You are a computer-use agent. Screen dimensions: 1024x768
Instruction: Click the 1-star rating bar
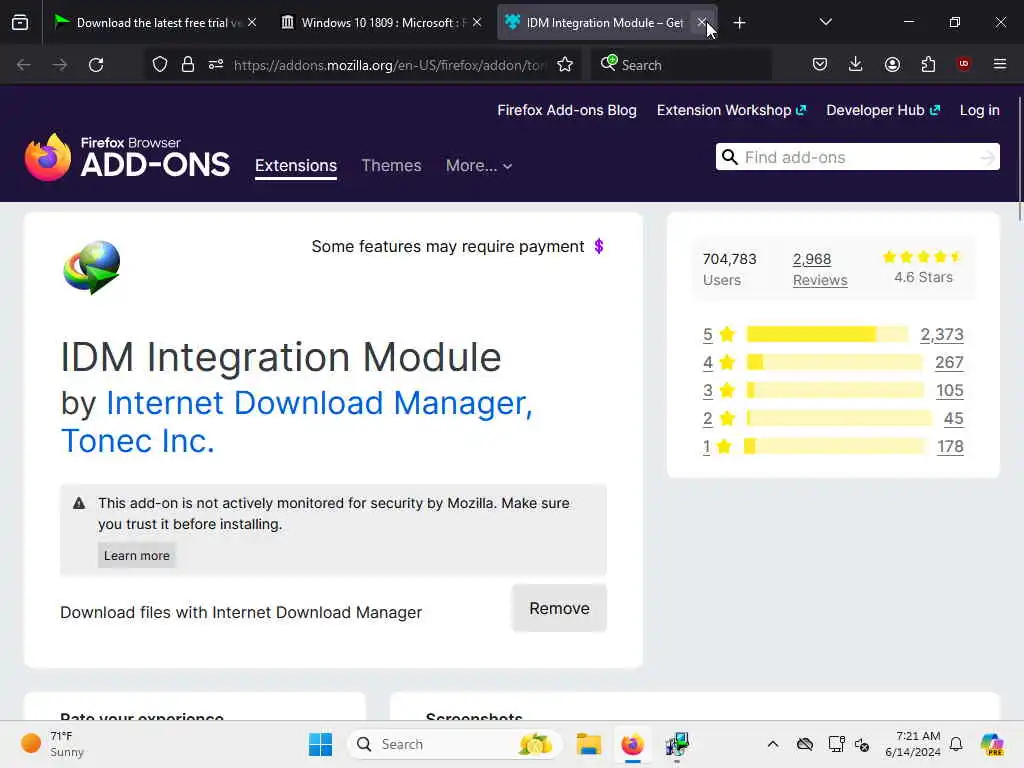click(x=835, y=447)
